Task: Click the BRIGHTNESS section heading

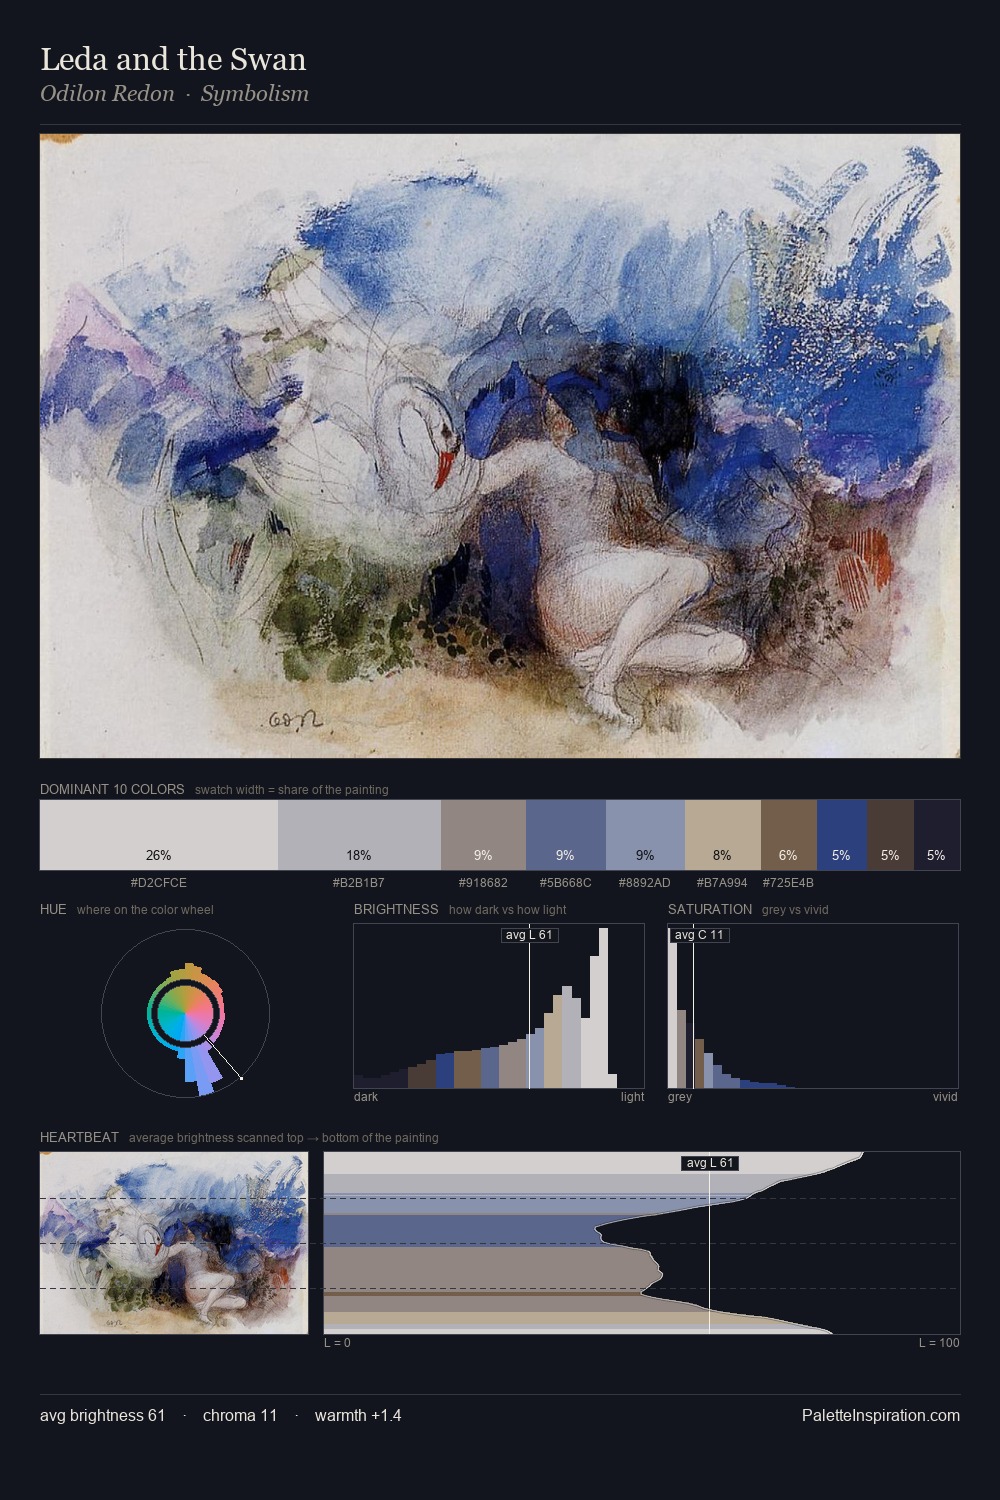Action: pos(396,909)
